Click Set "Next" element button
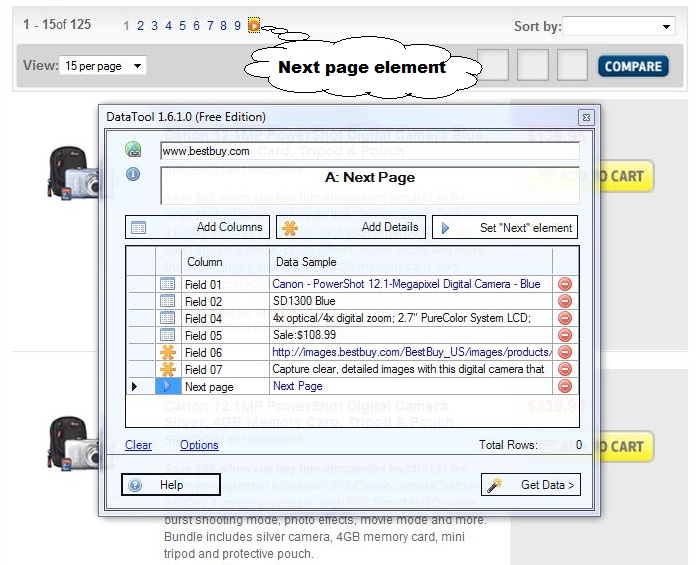The width and height of the screenshot is (698, 565). click(505, 228)
